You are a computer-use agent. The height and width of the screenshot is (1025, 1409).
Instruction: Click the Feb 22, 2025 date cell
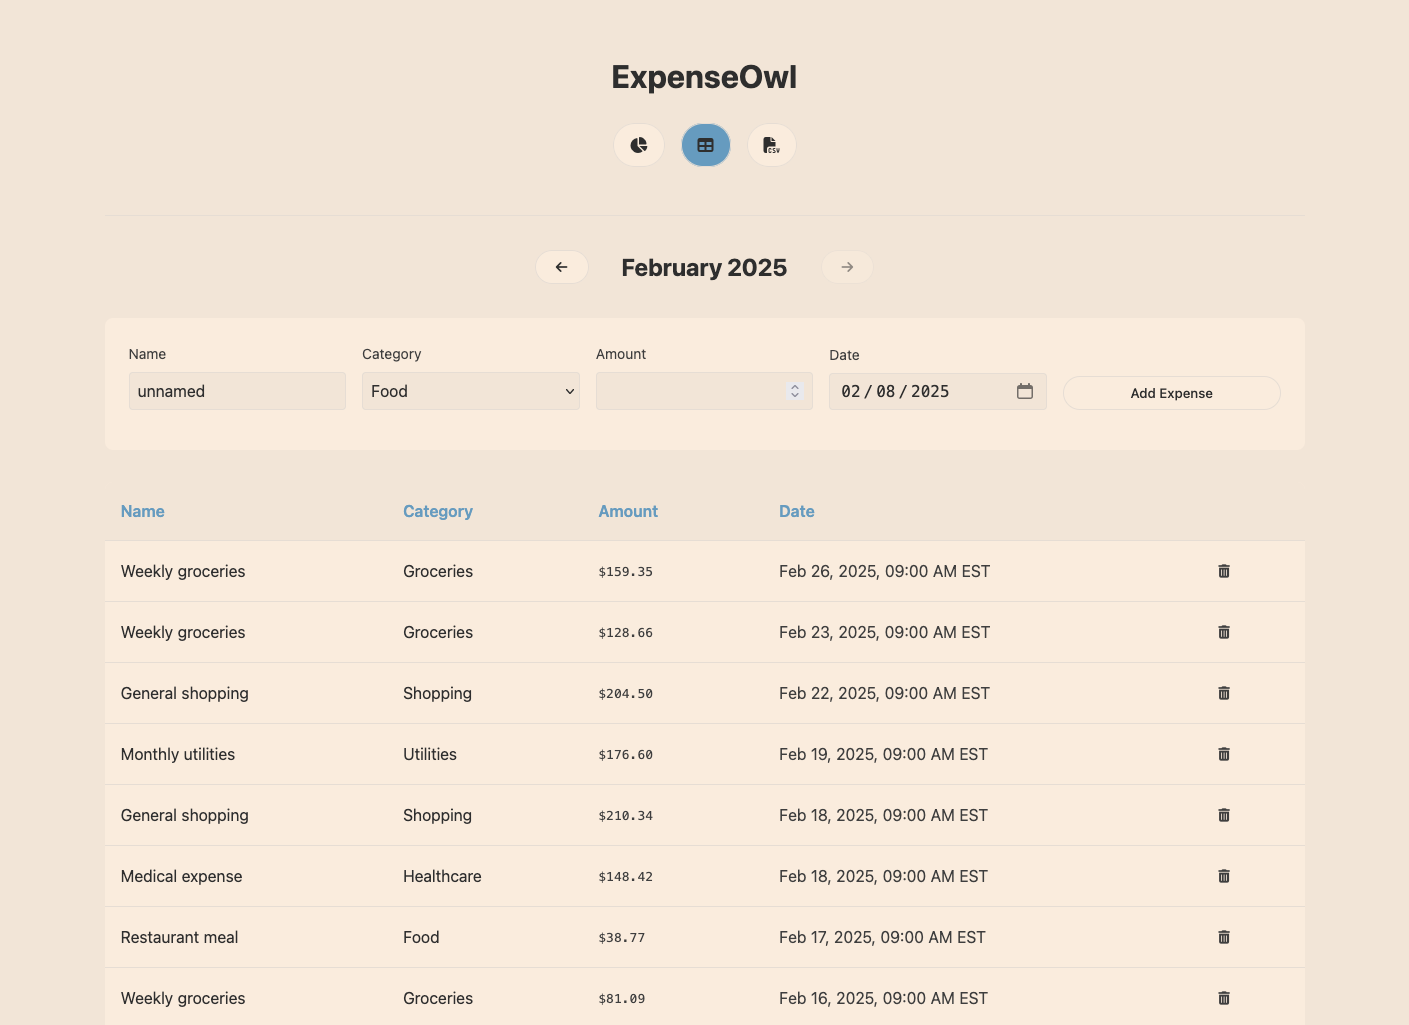pyautogui.click(x=885, y=693)
